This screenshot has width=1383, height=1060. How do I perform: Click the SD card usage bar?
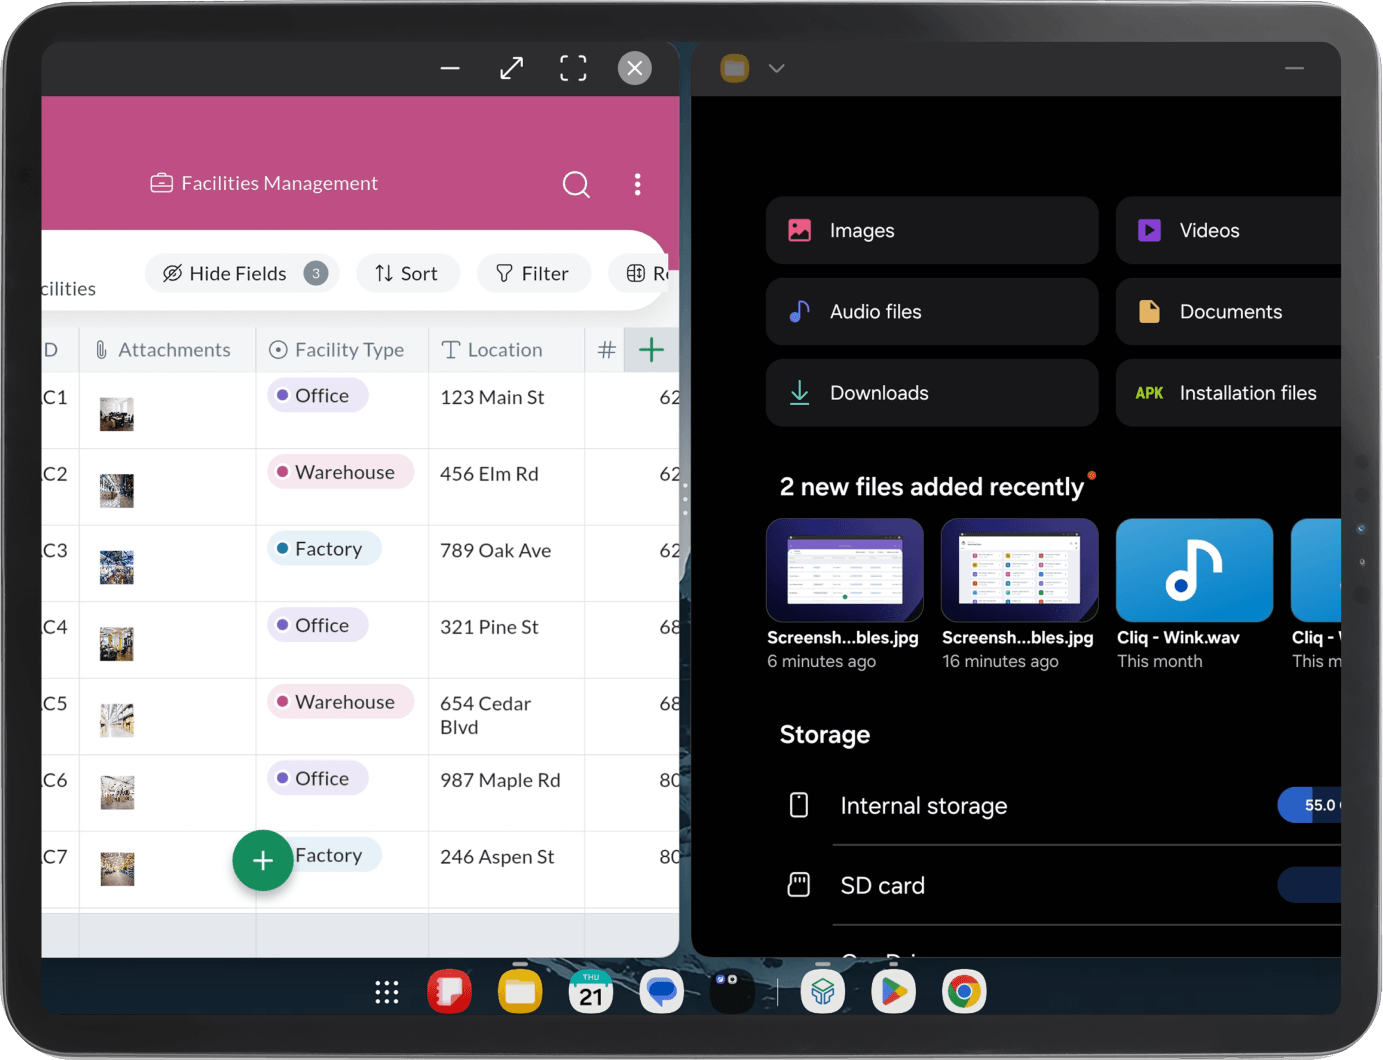pos(1309,885)
